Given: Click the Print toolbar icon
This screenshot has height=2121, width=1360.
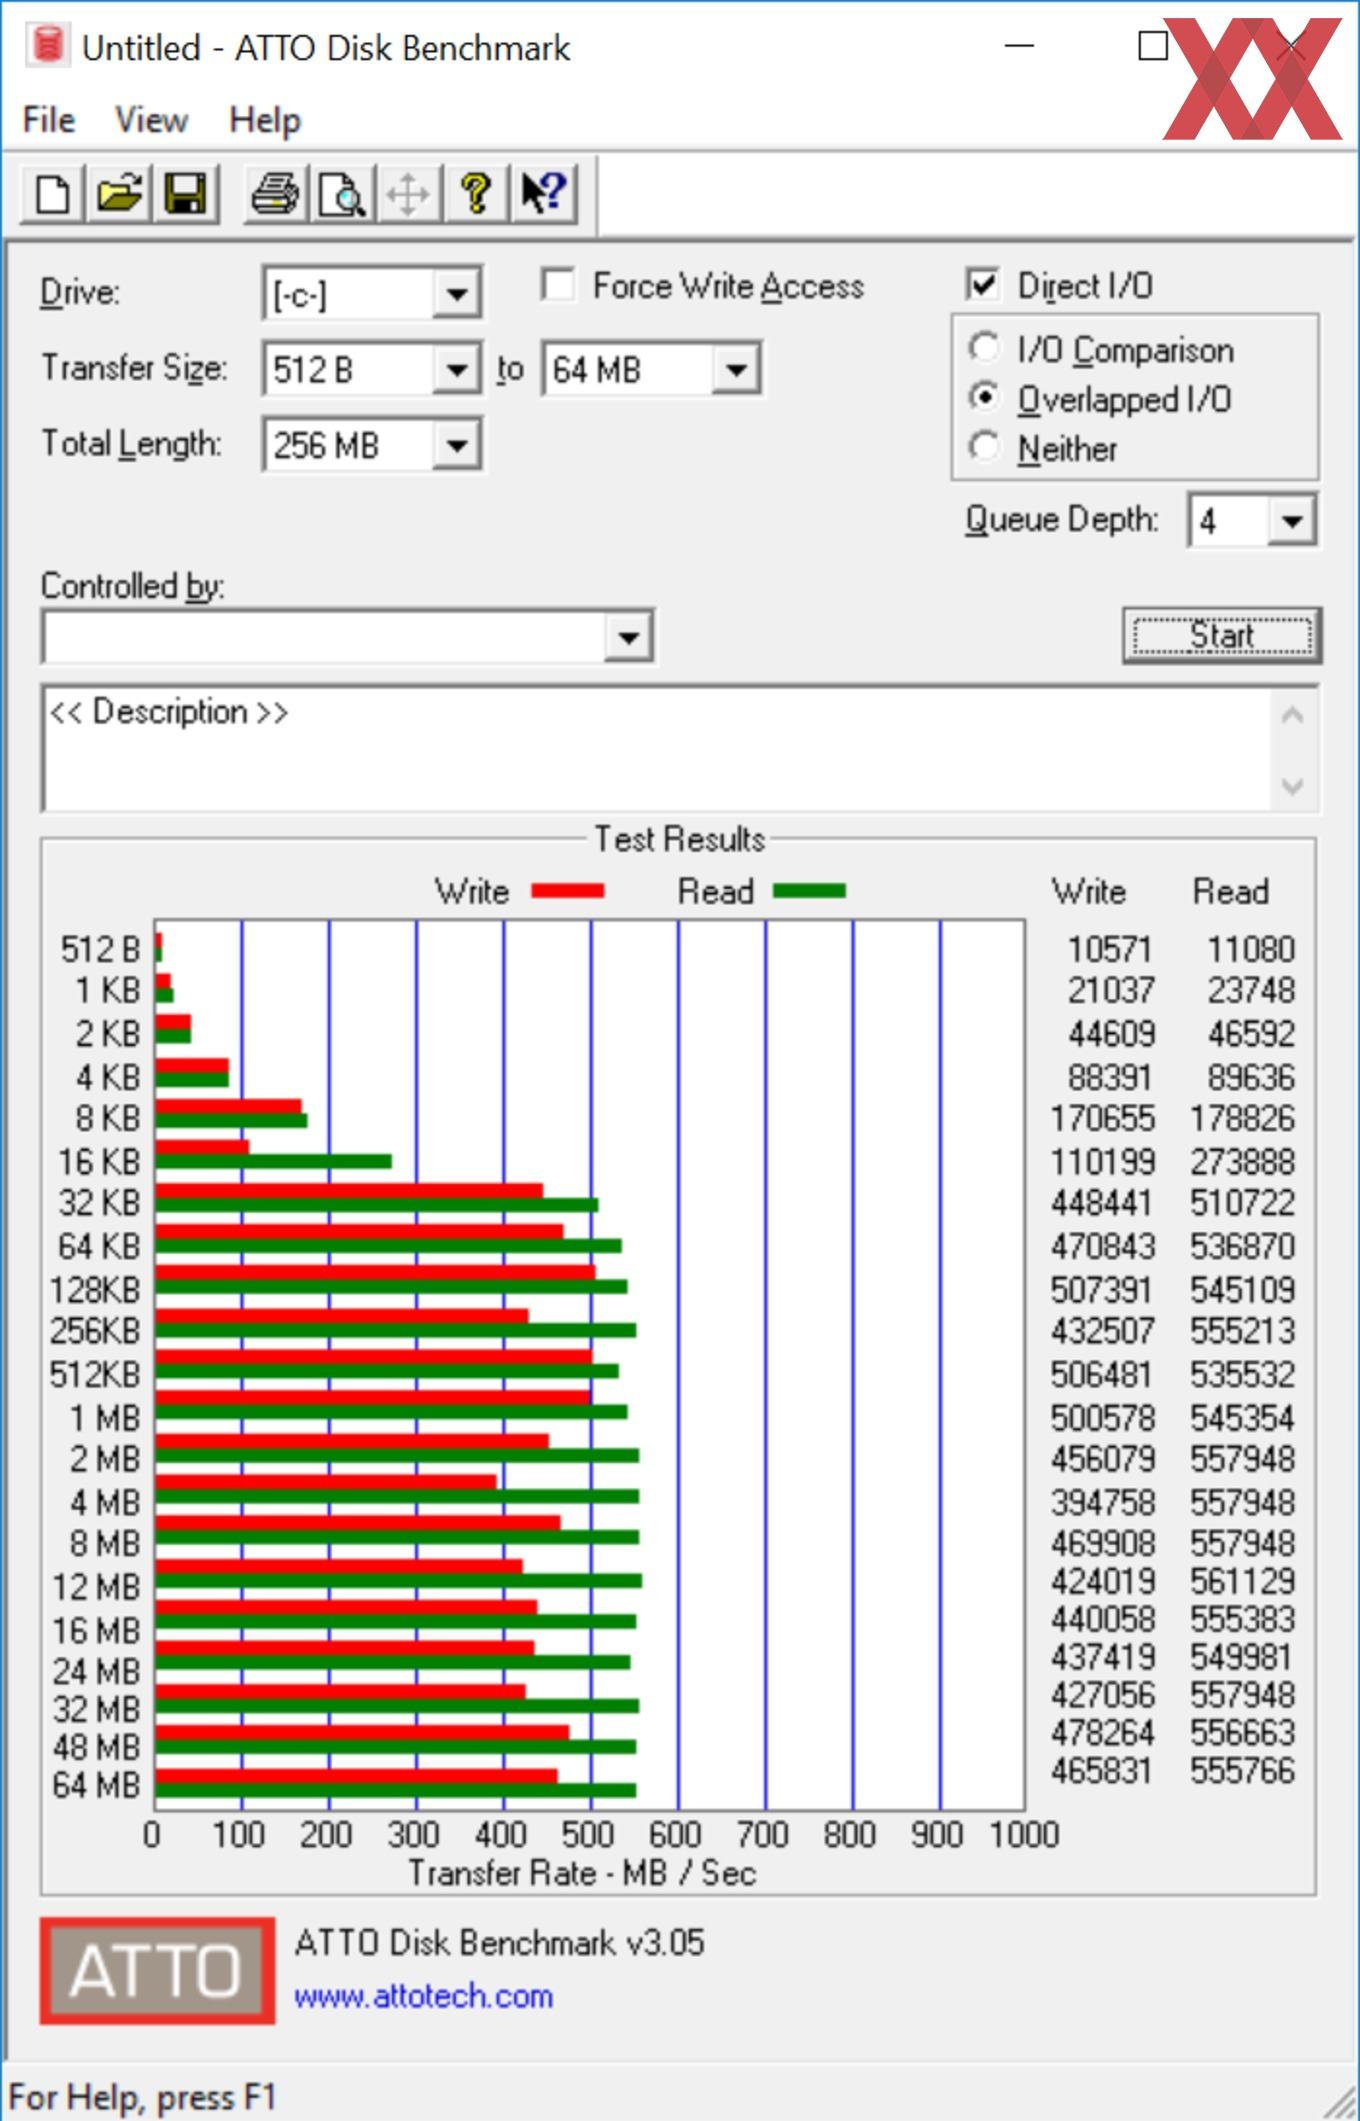Looking at the screenshot, I should 275,193.
